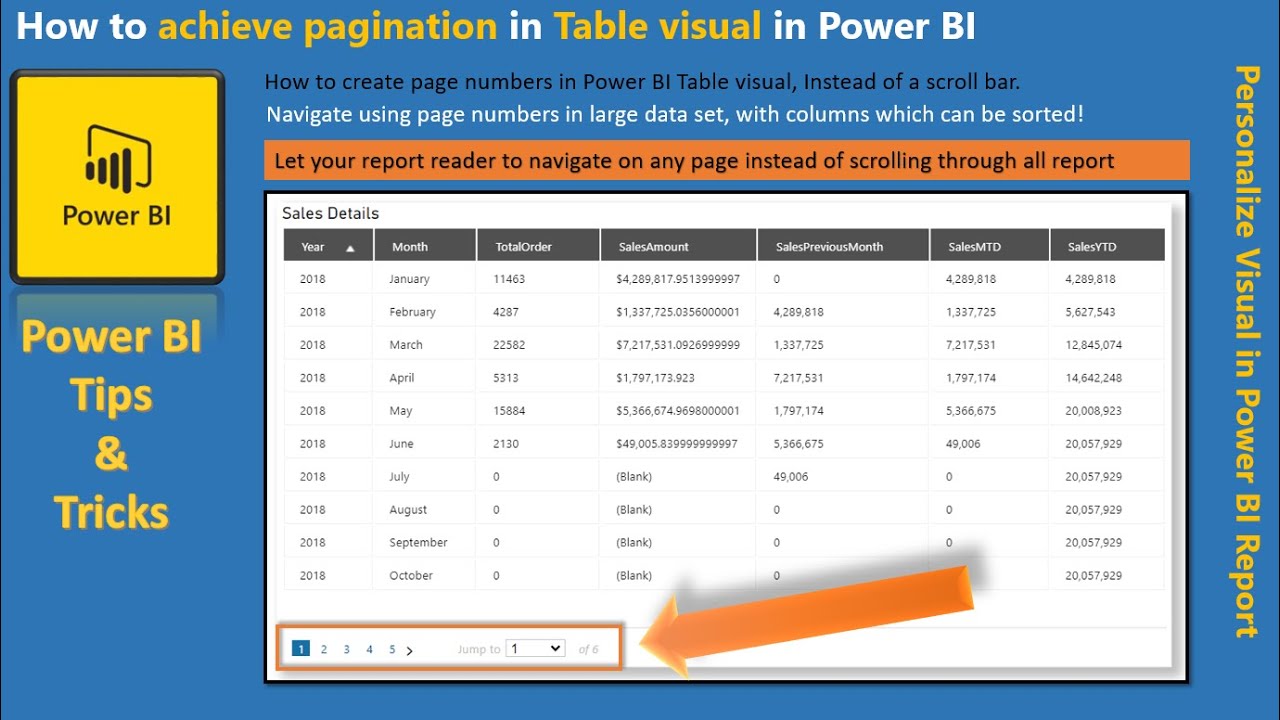1280x720 pixels.
Task: Sort by the SalesPreviousMonth column header
Action: 843,245
